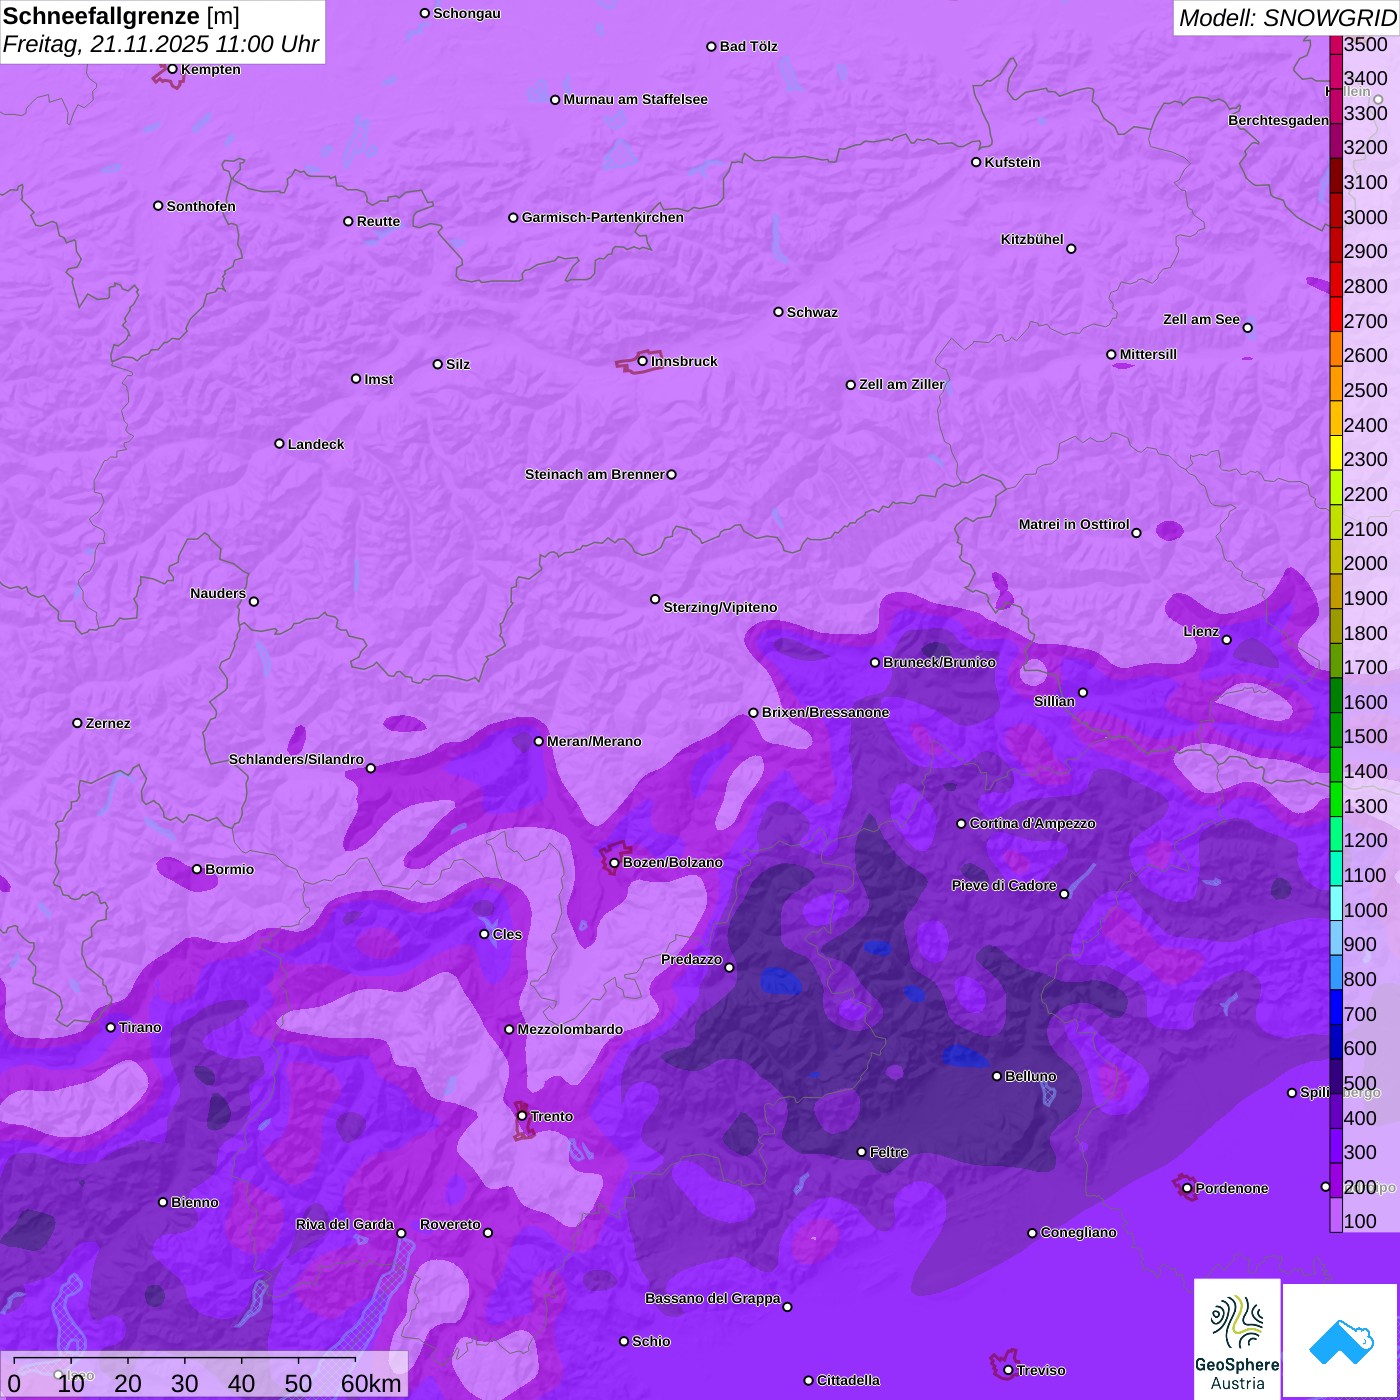Viewport: 1400px width, 1400px height.
Task: Click the Feltre marker dot
Action: (x=861, y=1152)
